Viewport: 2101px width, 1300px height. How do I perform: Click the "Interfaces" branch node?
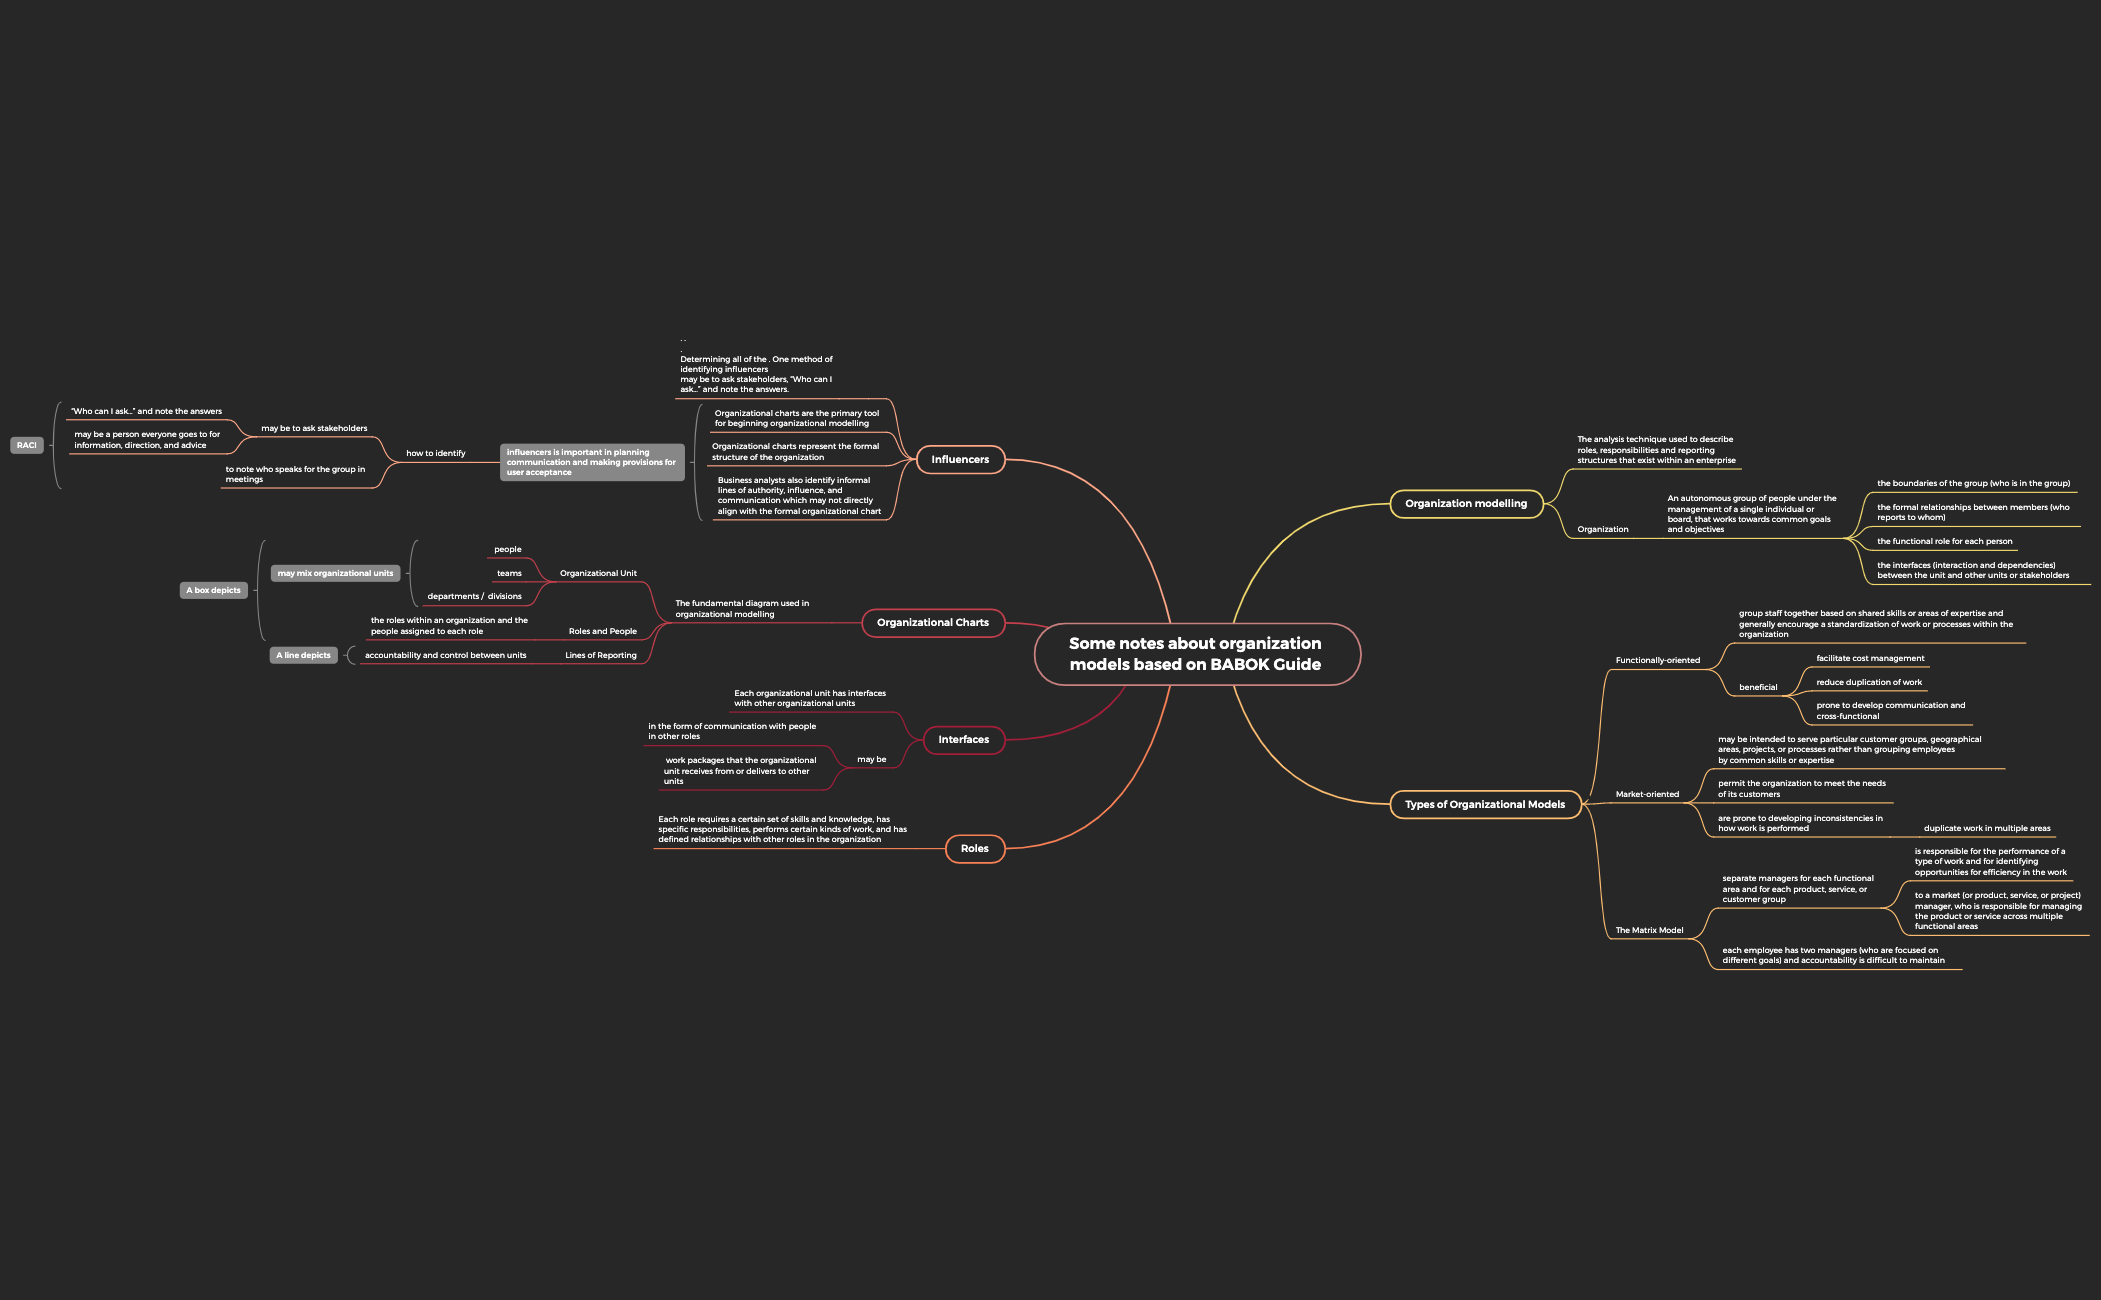(962, 739)
